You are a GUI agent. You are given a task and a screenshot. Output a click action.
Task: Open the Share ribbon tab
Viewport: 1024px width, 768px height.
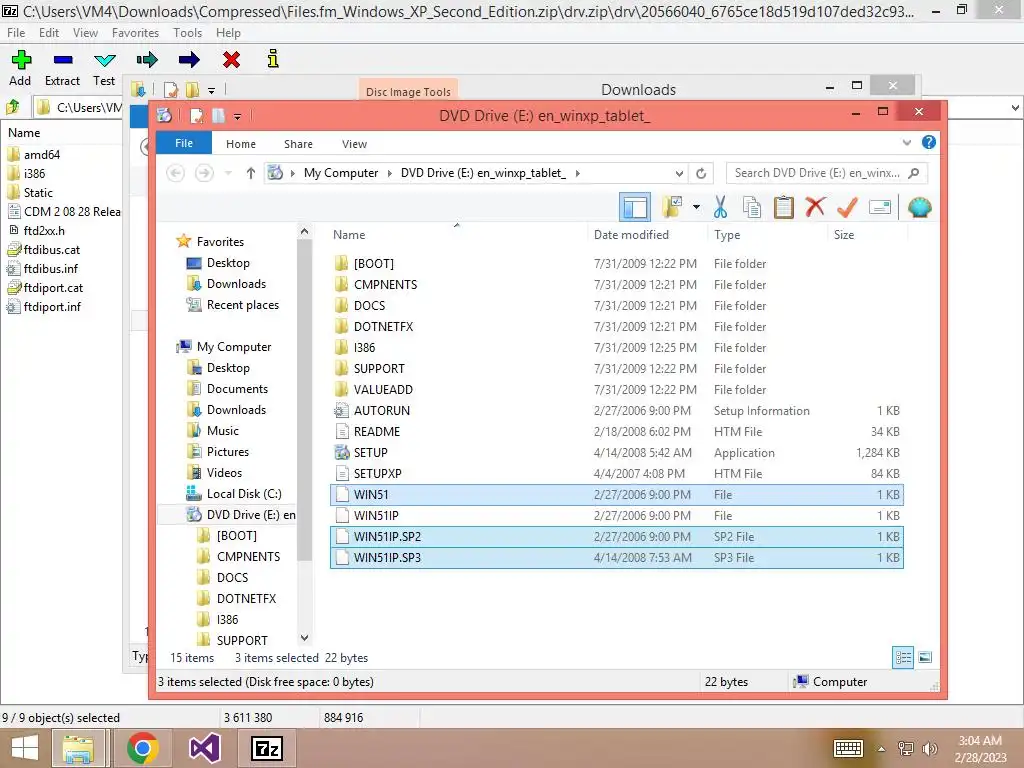(298, 144)
